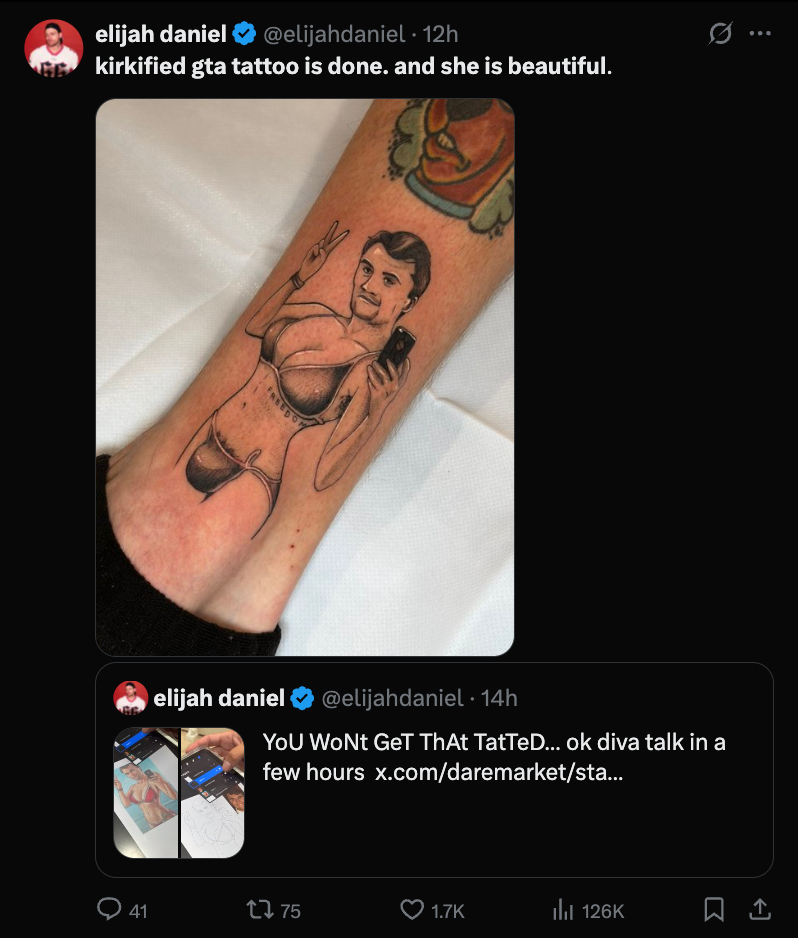
Task: Open the quoted tweet's left bikini thumbnail
Action: (146, 792)
